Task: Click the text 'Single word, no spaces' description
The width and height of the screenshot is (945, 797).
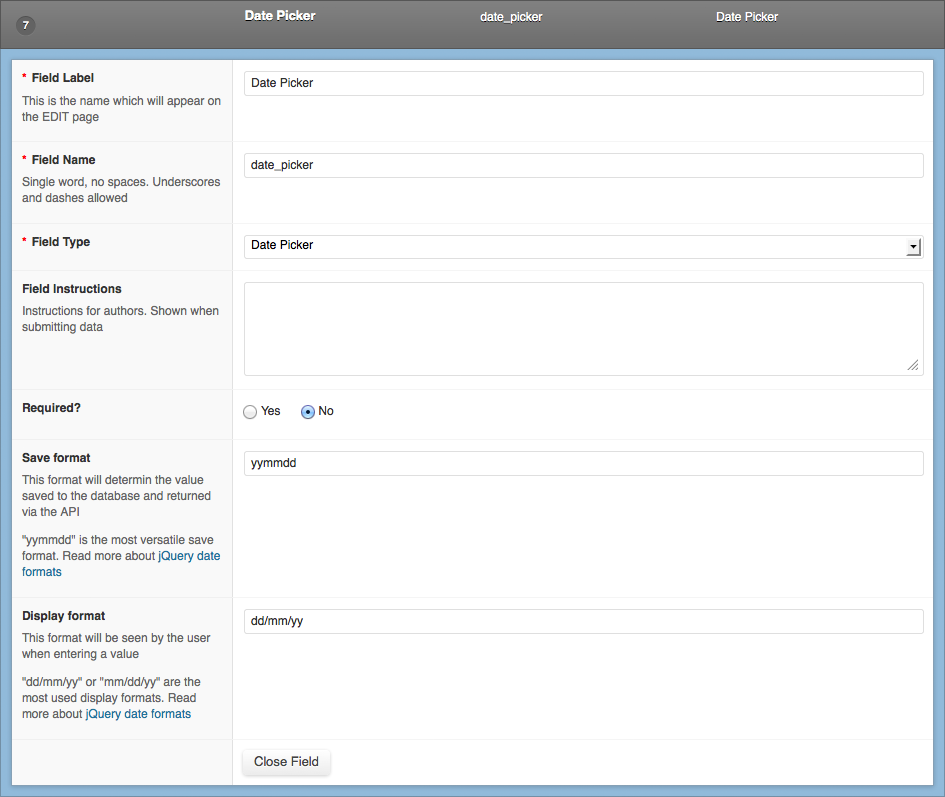Action: tap(121, 190)
